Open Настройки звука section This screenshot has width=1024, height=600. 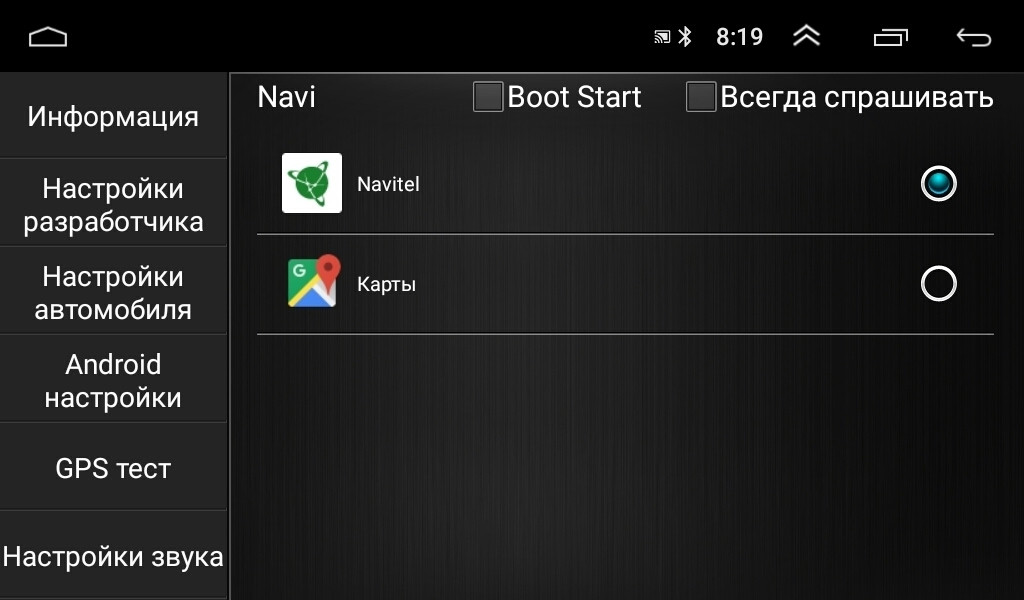(x=113, y=556)
